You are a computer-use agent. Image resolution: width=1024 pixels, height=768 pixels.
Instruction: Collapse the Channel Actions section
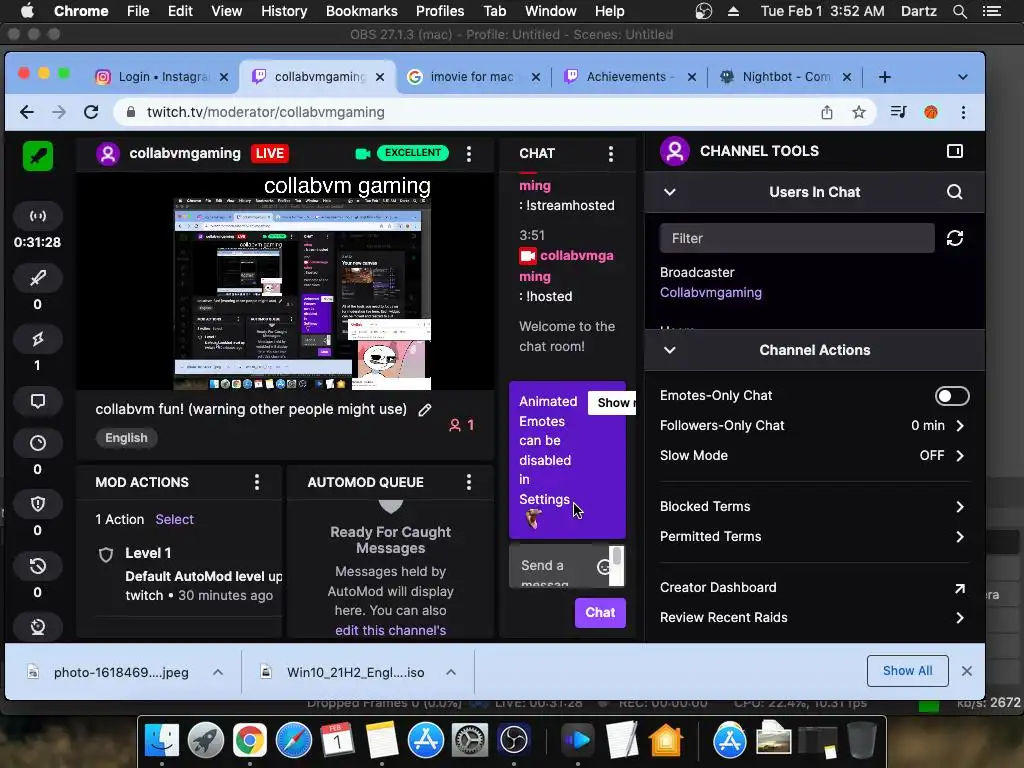[x=669, y=350]
